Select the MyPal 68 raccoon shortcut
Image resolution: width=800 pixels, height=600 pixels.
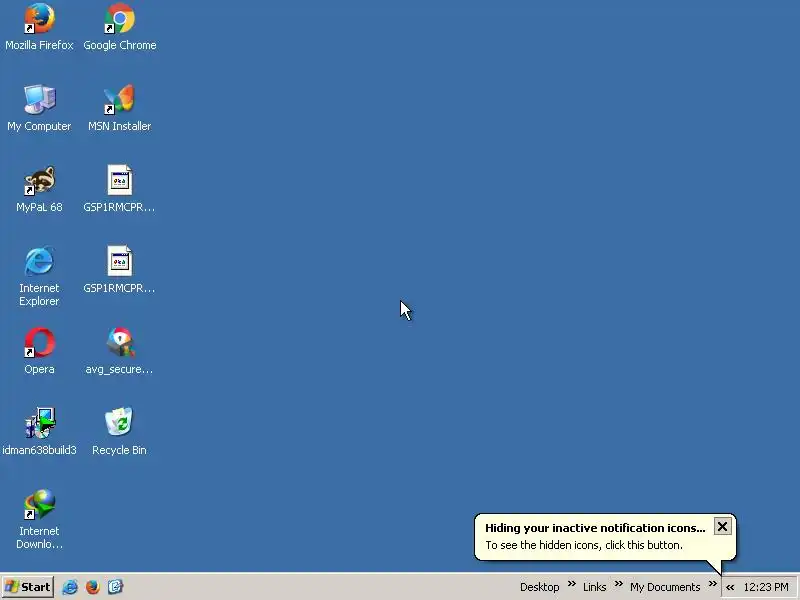[39, 189]
